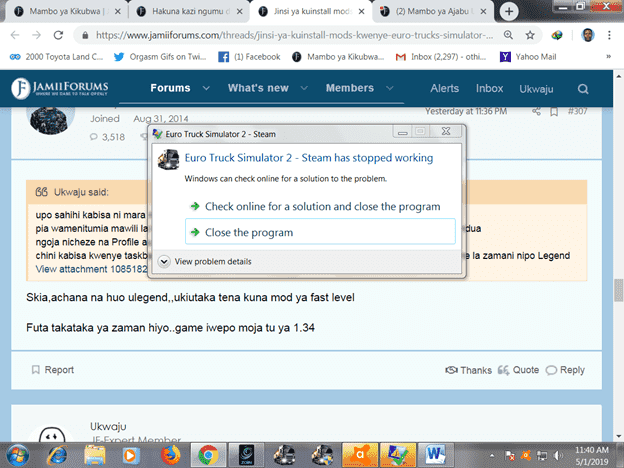The image size is (624, 468).
Task: Click taskbar clock showing 11:40 AM
Action: [x=592, y=456]
